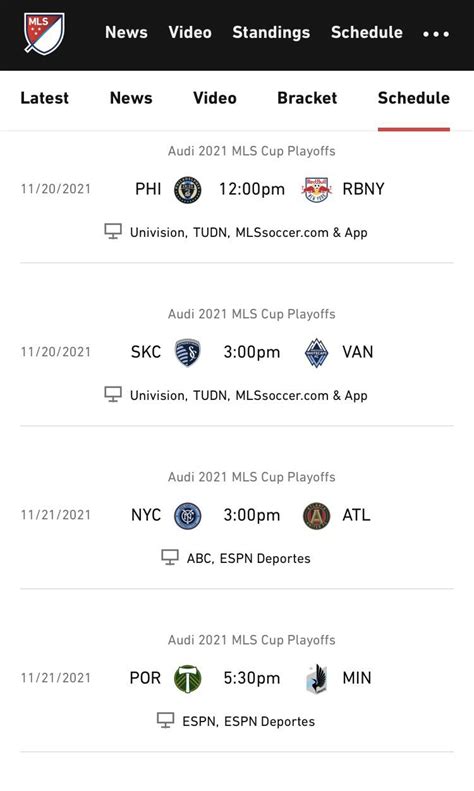The image size is (474, 791).
Task: Click the Atlanta United crest
Action: coord(316,516)
